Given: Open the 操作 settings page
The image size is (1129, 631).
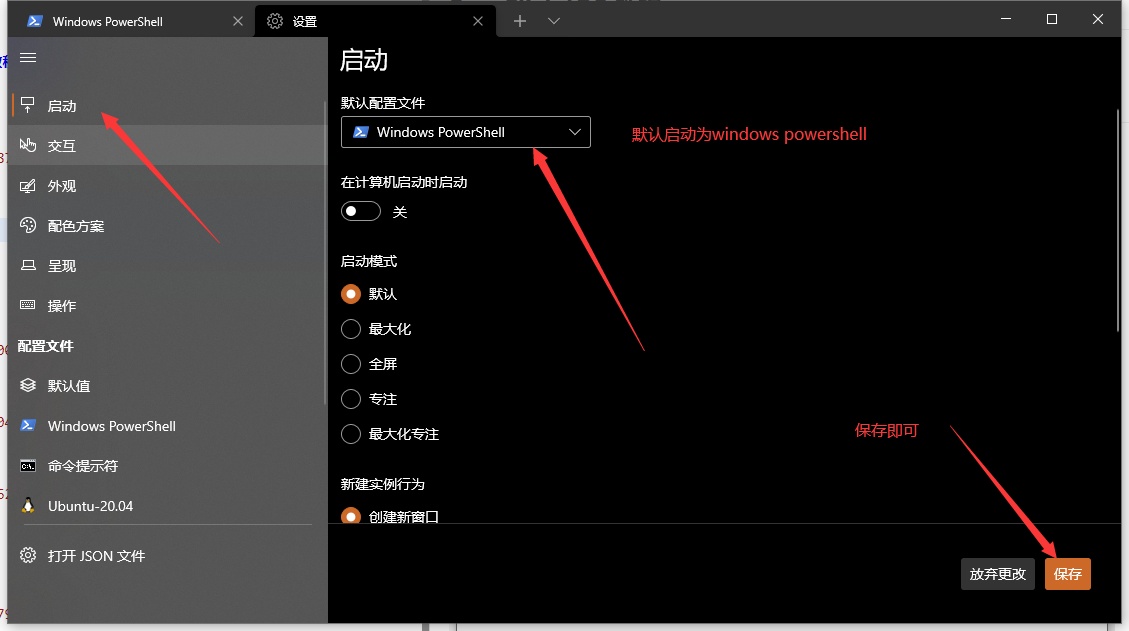Looking at the screenshot, I should [x=168, y=305].
